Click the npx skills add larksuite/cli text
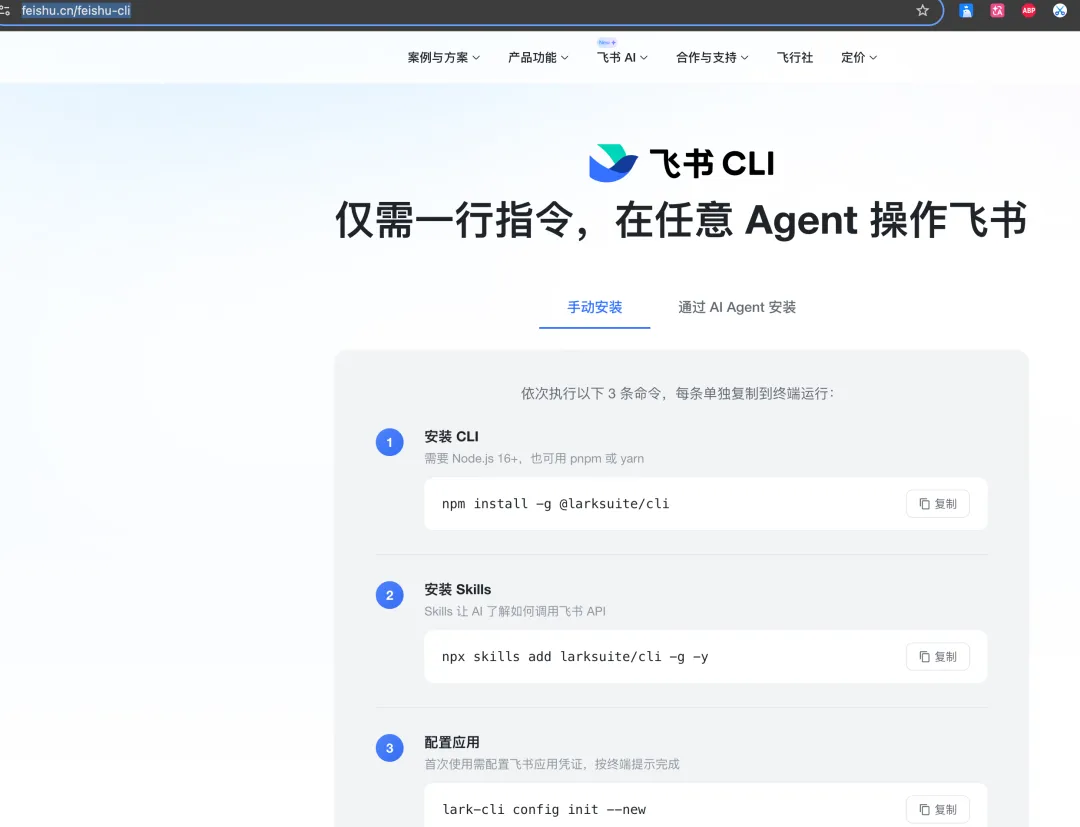The height and width of the screenshot is (827, 1080). pos(575,657)
